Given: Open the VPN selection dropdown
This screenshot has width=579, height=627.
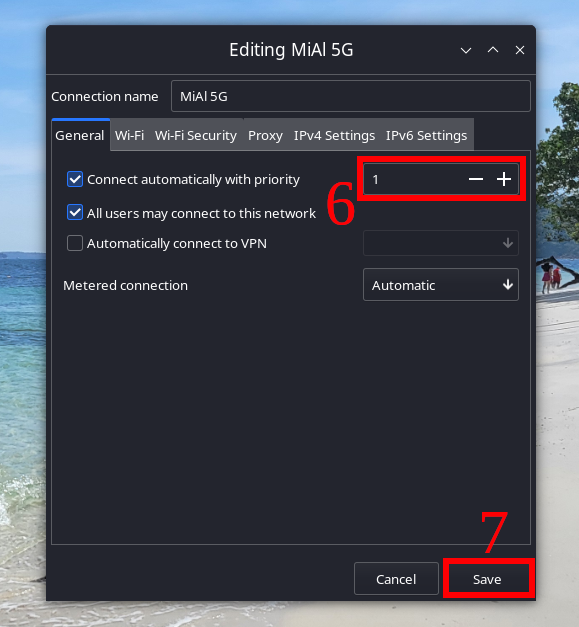Looking at the screenshot, I should [441, 243].
